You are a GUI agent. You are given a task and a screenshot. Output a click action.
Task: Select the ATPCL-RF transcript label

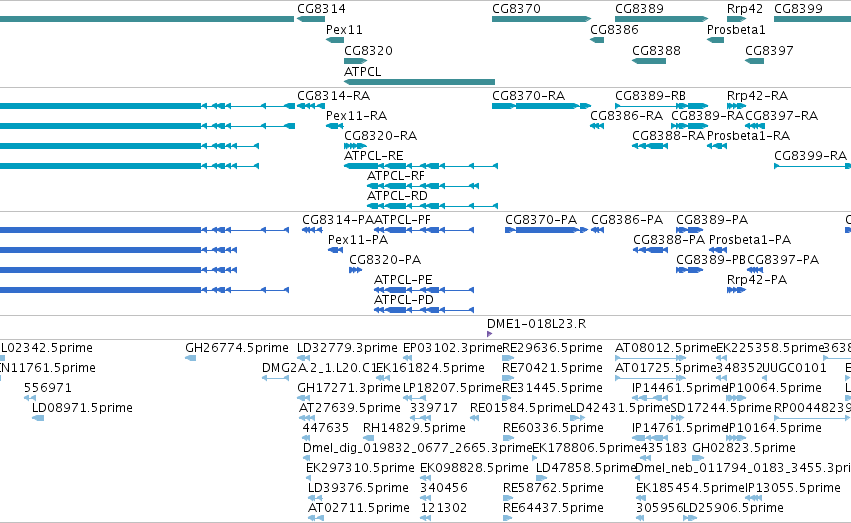click(x=396, y=176)
